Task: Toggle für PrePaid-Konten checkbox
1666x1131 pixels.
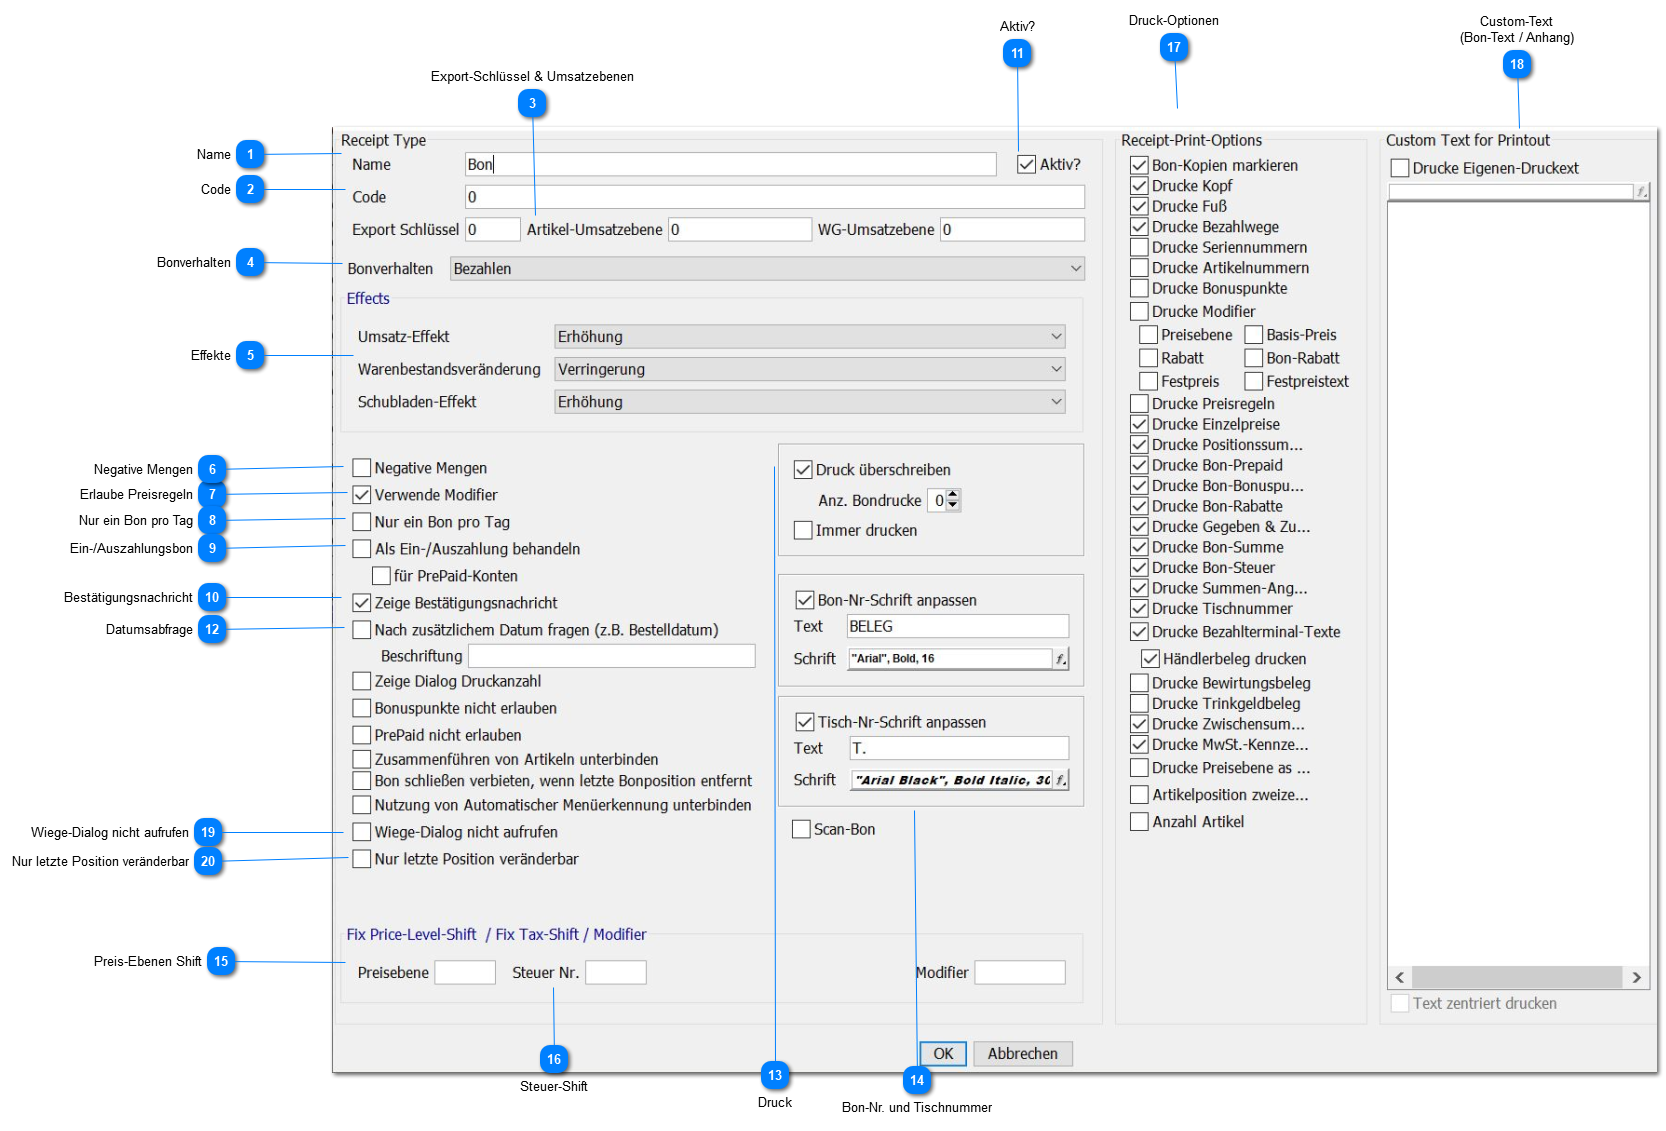Action: tap(381, 576)
